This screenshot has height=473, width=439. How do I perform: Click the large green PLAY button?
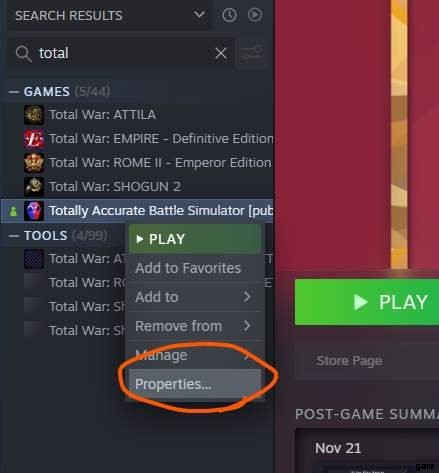[x=367, y=302]
